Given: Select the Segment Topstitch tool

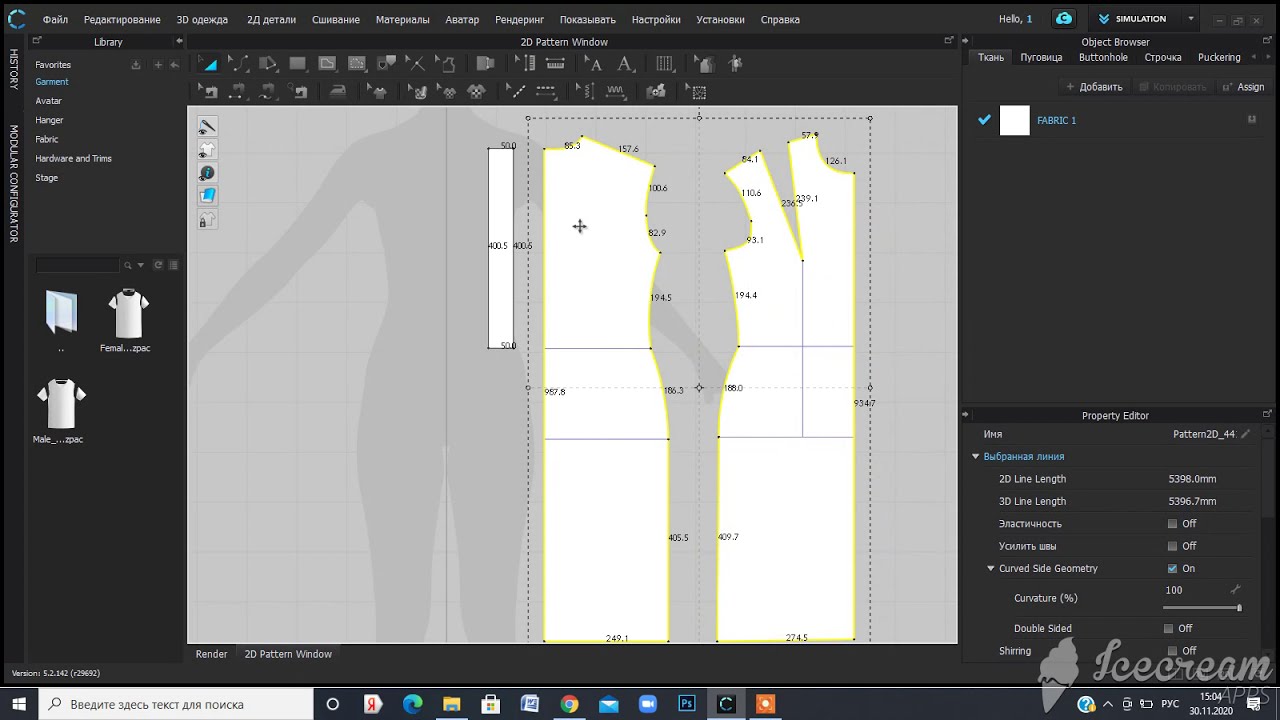Looking at the screenshot, I should click(546, 91).
